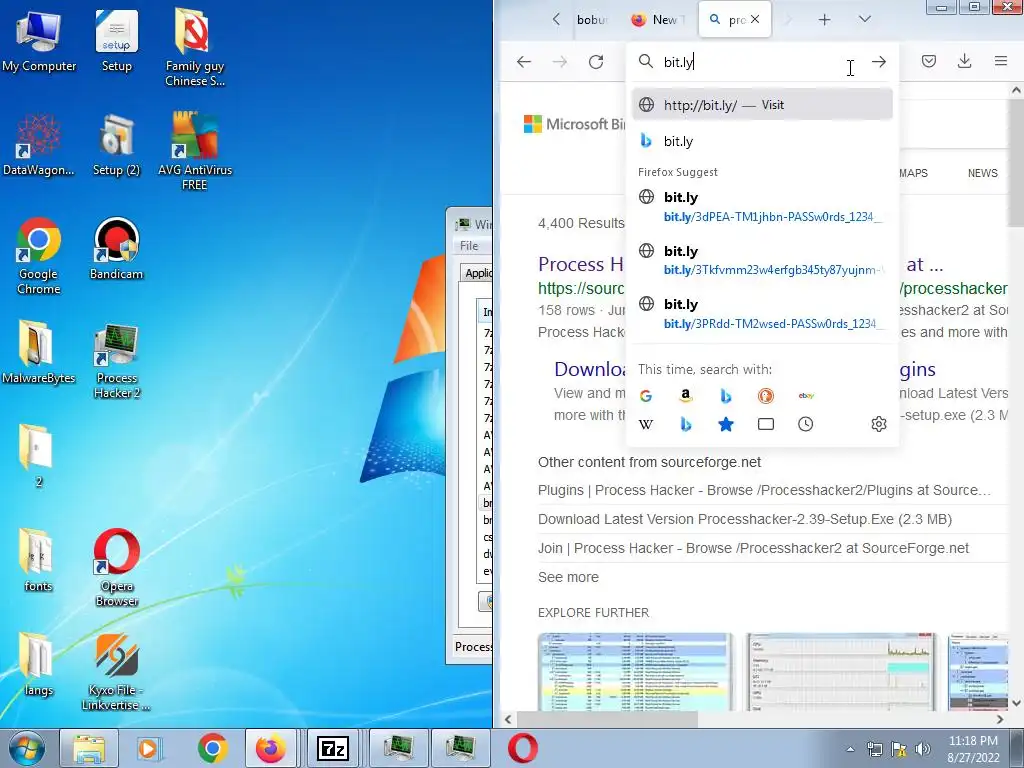Search this time with eBay

click(806, 396)
